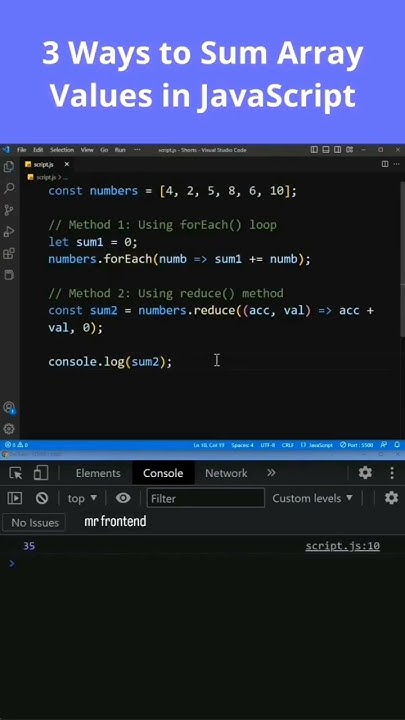Toggle secondary sidebar layout icon in title bar
This screenshot has height=720, width=405.
pyautogui.click(x=338, y=150)
